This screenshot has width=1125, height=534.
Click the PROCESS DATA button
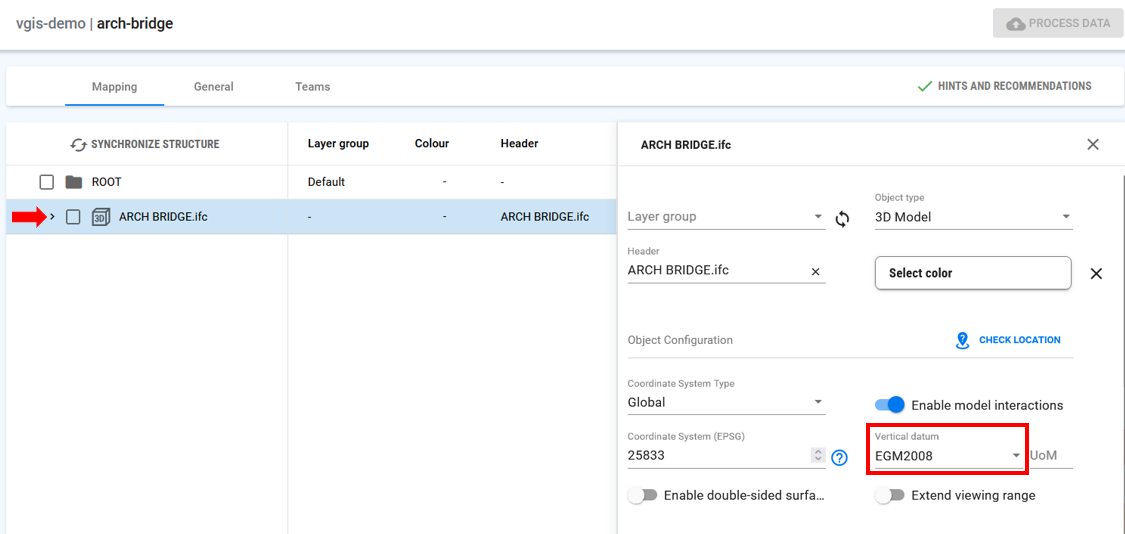tap(1058, 24)
